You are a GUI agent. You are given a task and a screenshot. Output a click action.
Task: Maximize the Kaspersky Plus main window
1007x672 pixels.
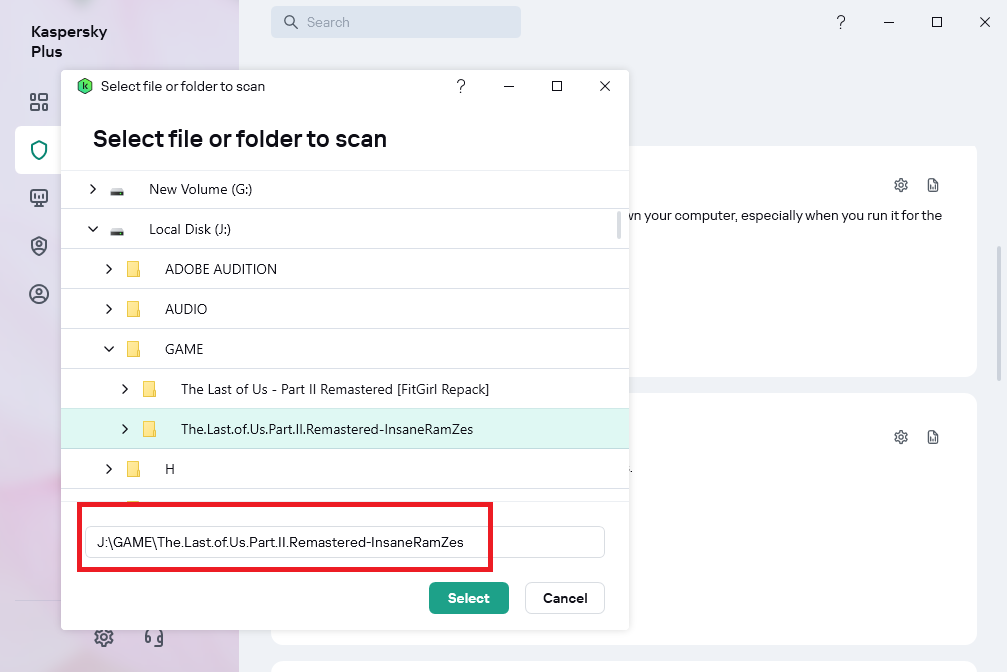pyautogui.click(x=937, y=22)
